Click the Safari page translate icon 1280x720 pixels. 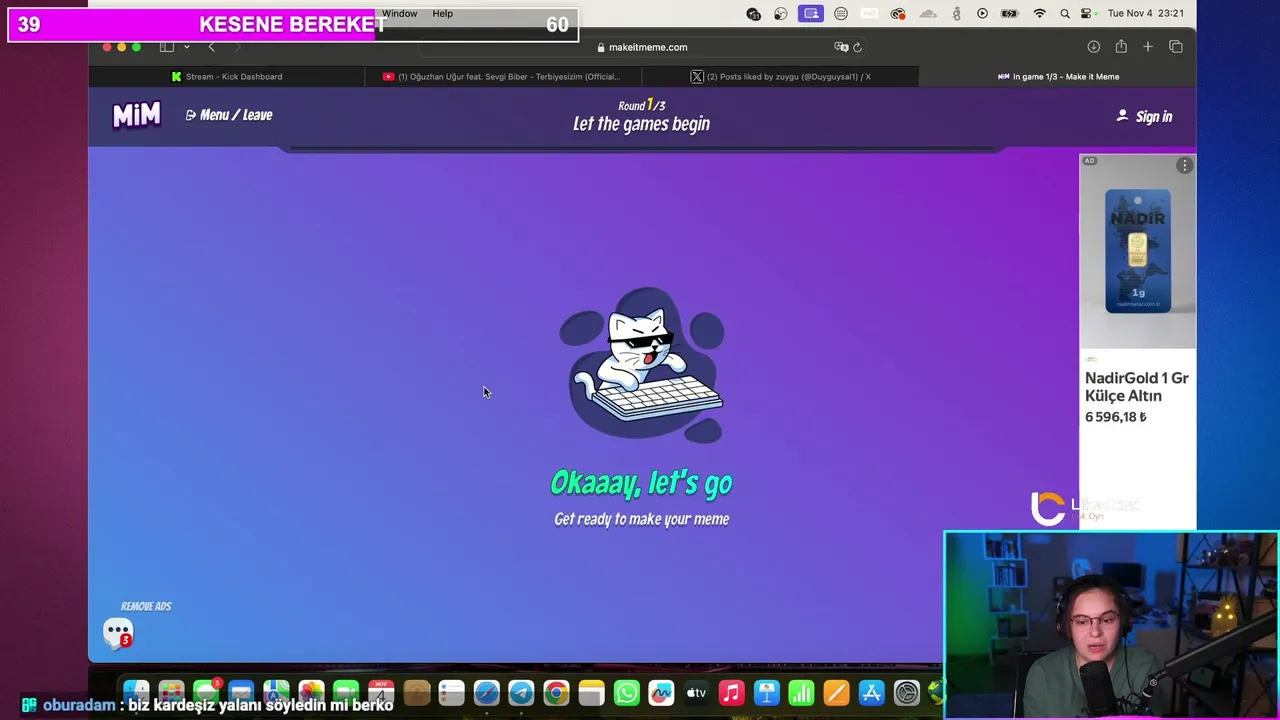(x=841, y=47)
